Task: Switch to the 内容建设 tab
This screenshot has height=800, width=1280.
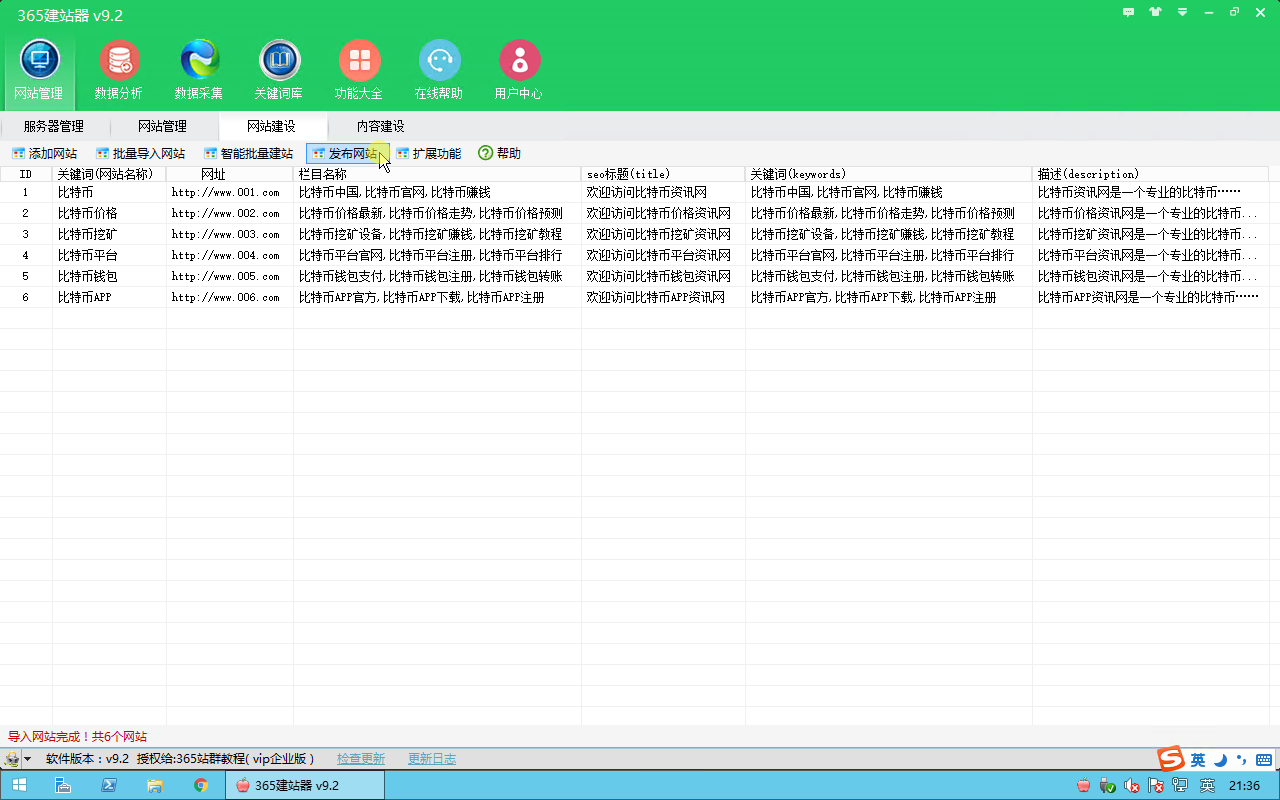Action: click(x=381, y=126)
